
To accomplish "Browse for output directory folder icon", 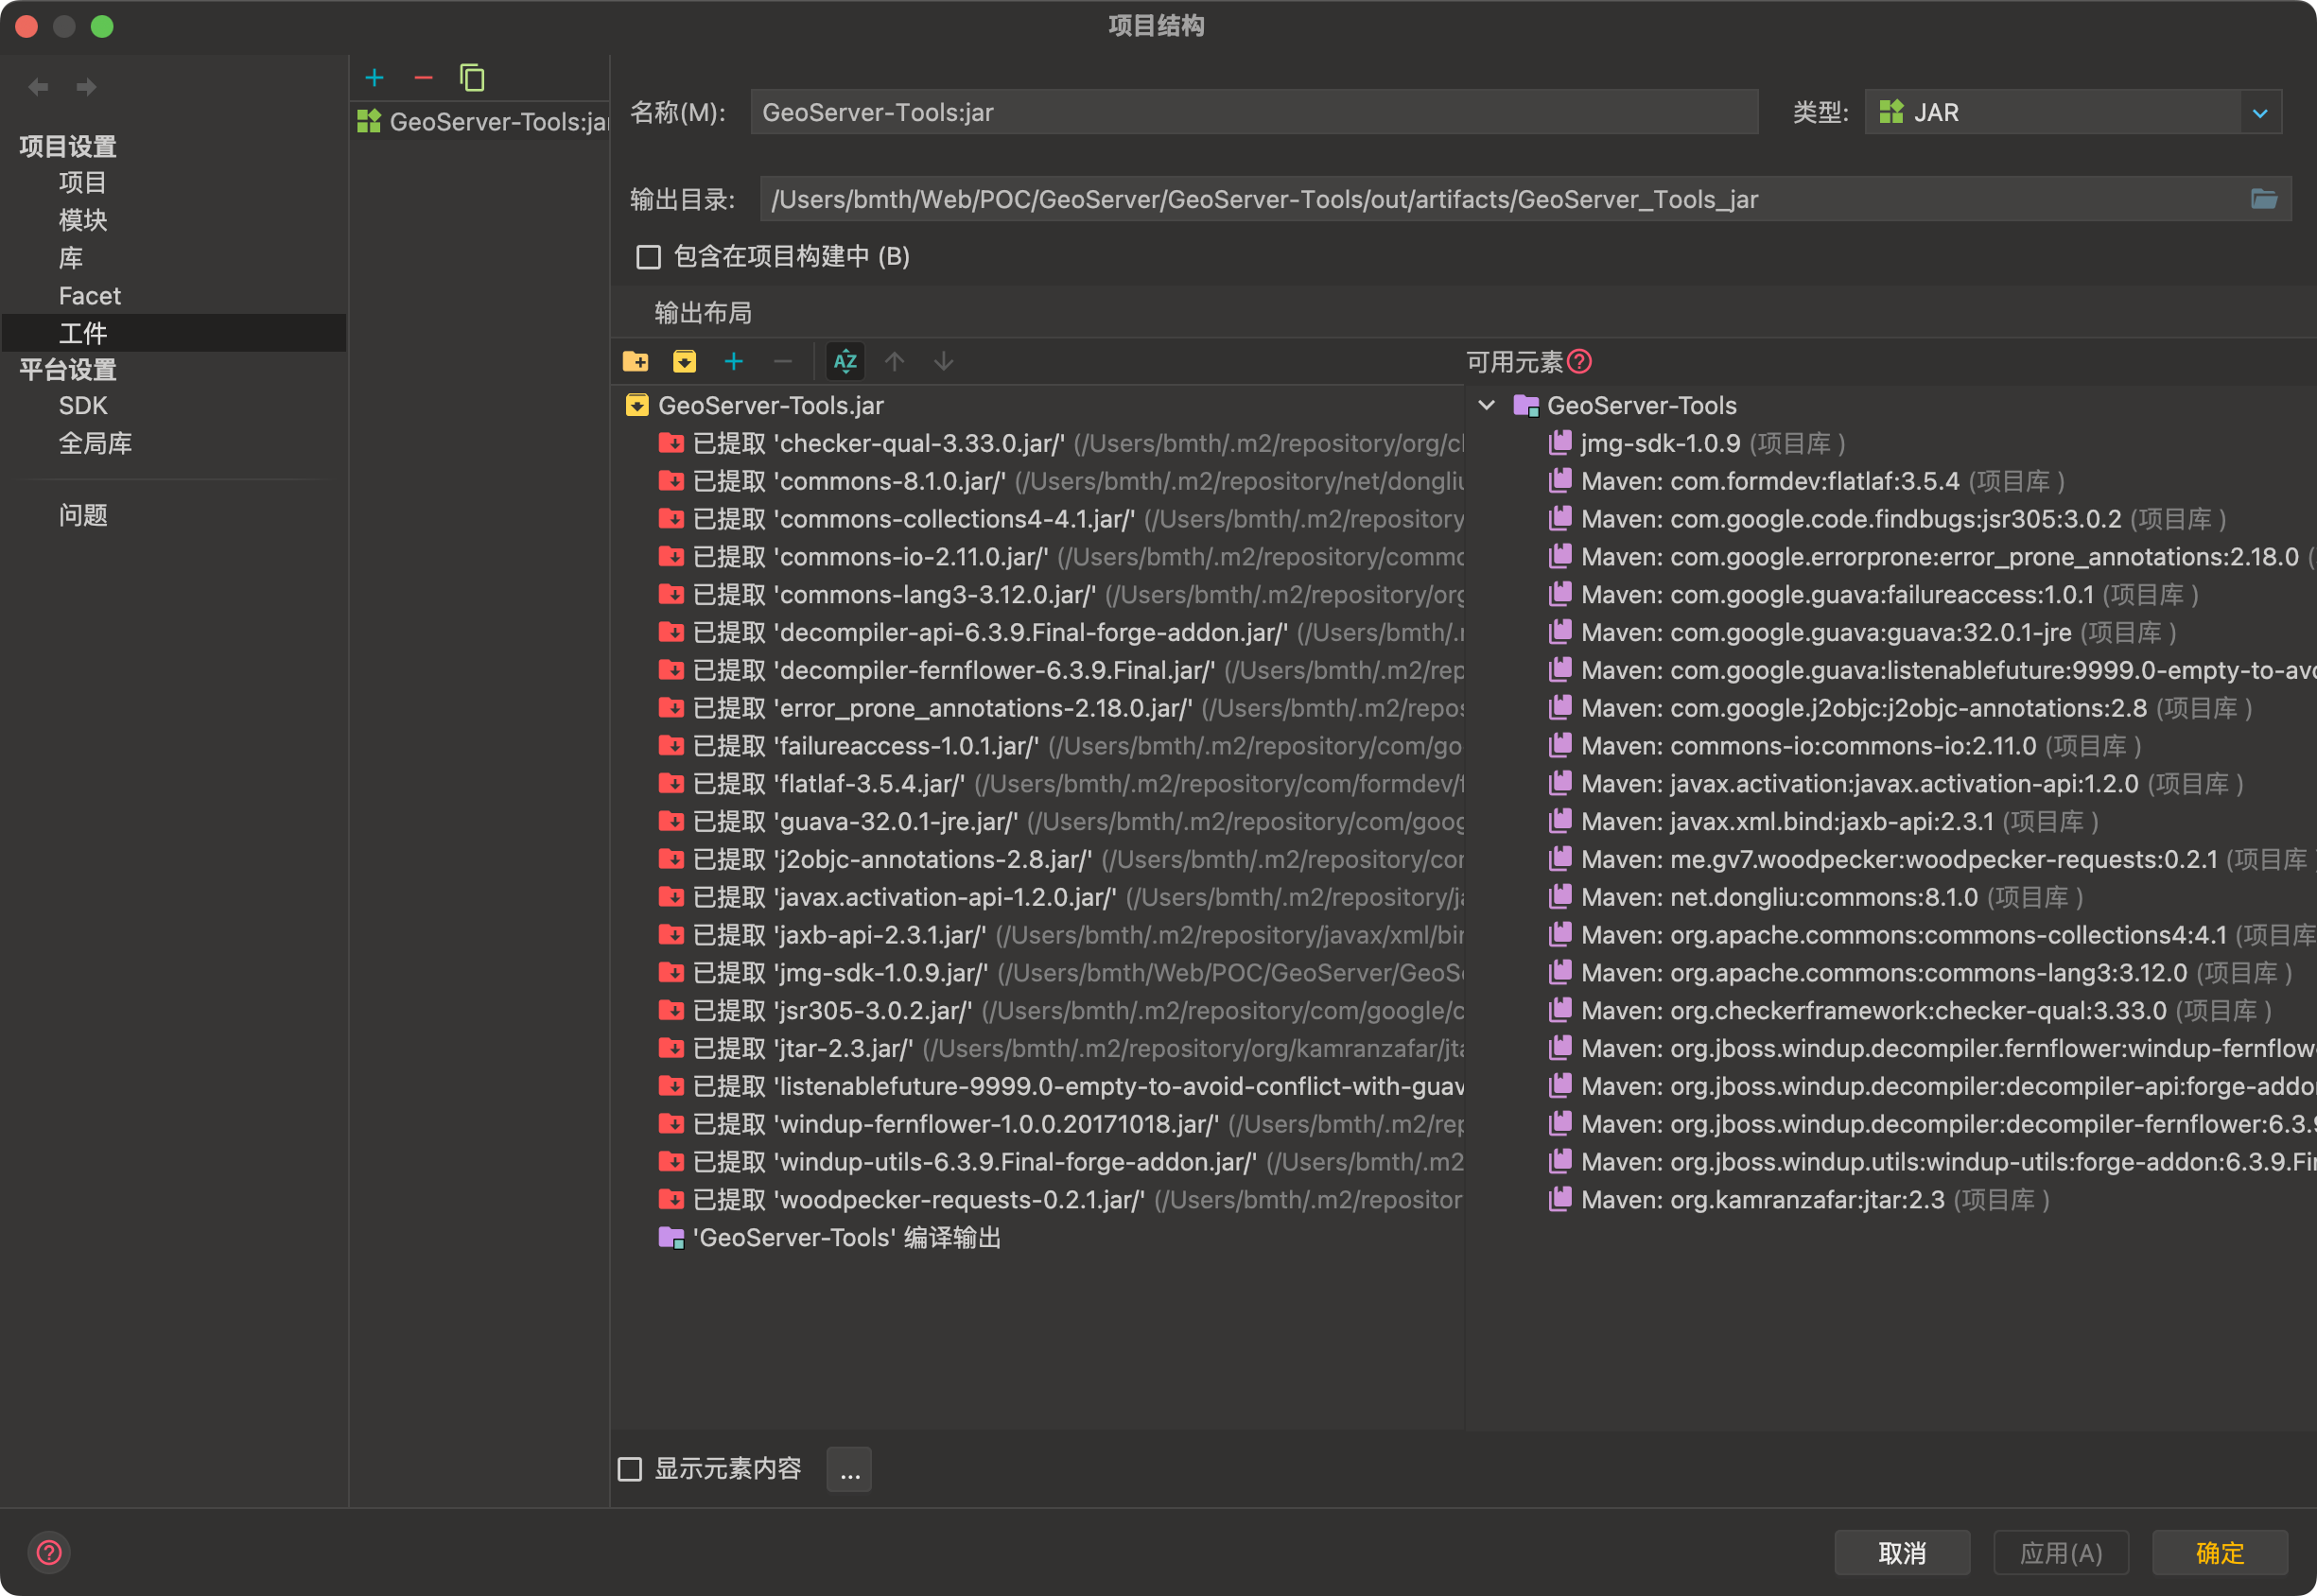I will [x=2264, y=199].
